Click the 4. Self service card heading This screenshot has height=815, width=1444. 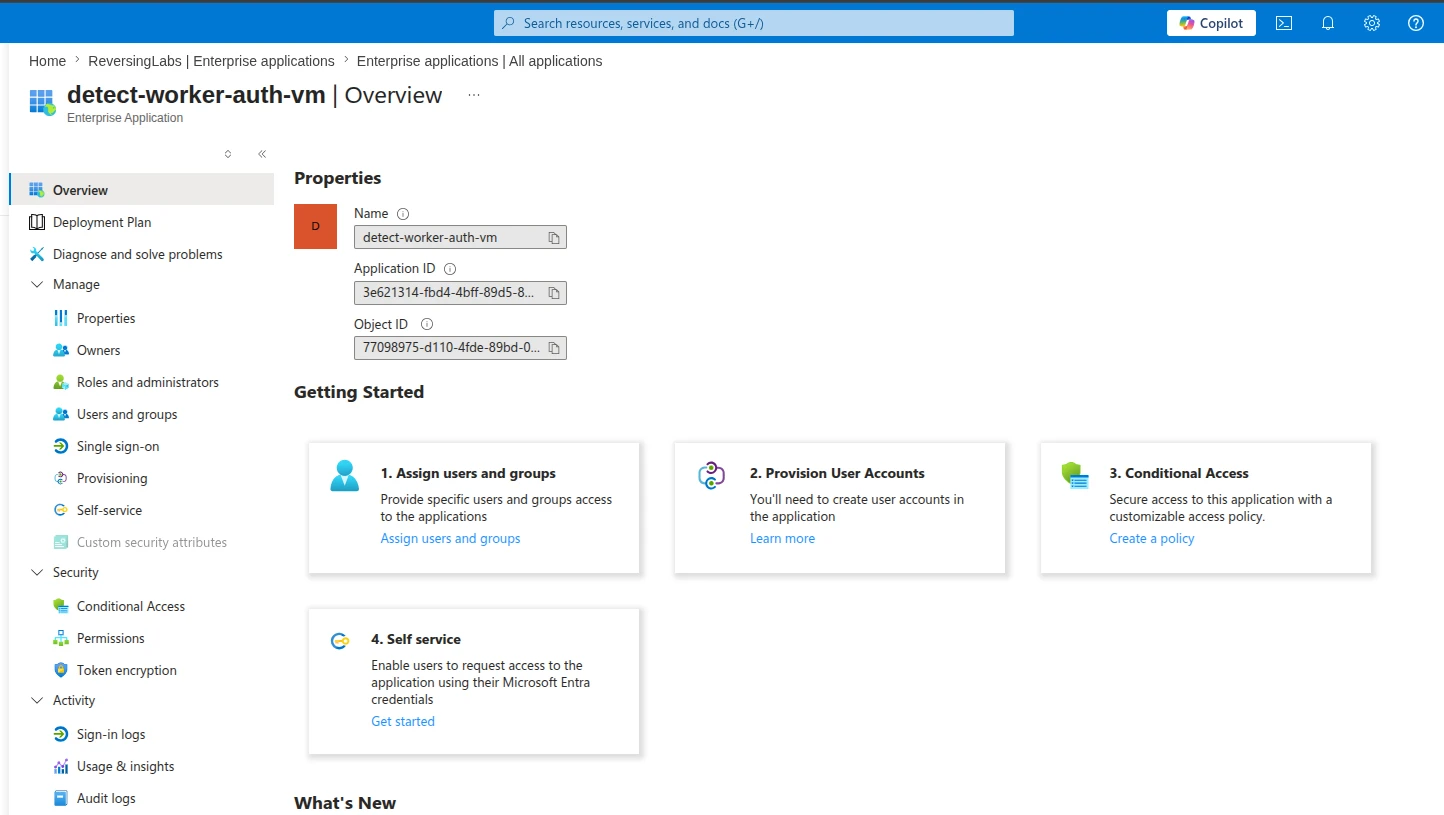point(416,639)
